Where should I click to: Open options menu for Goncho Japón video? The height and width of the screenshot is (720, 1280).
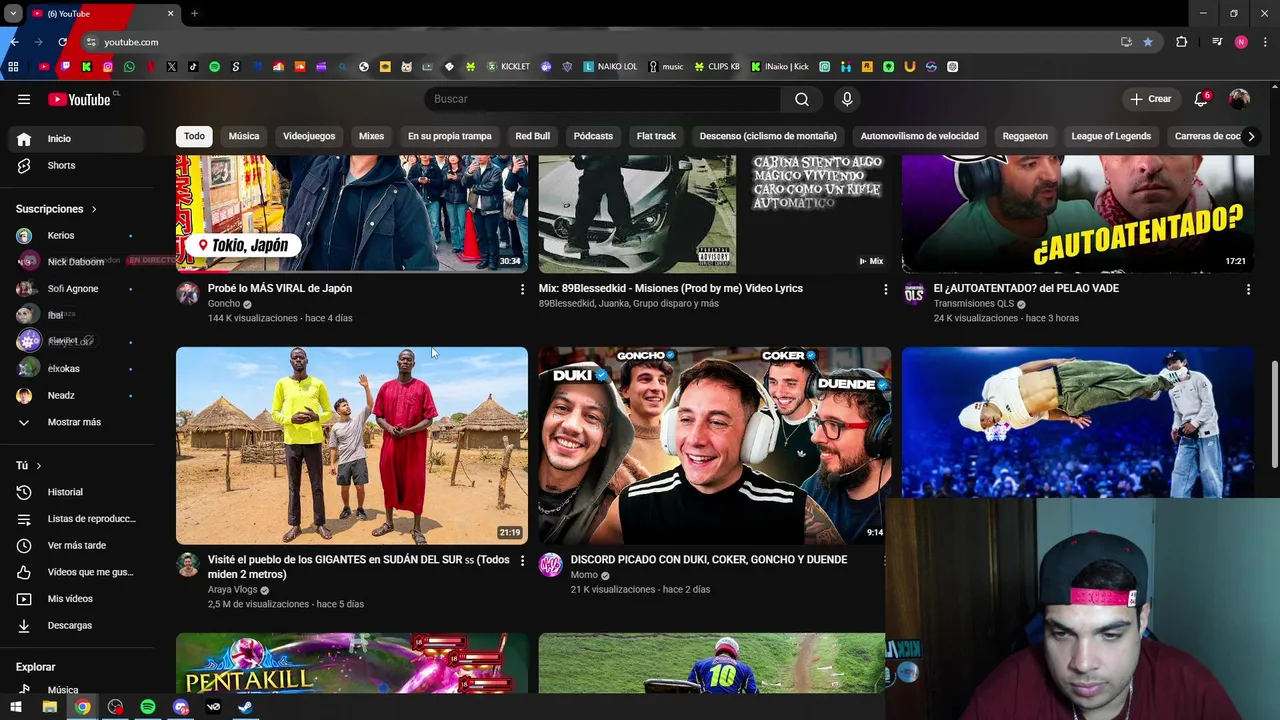point(522,289)
